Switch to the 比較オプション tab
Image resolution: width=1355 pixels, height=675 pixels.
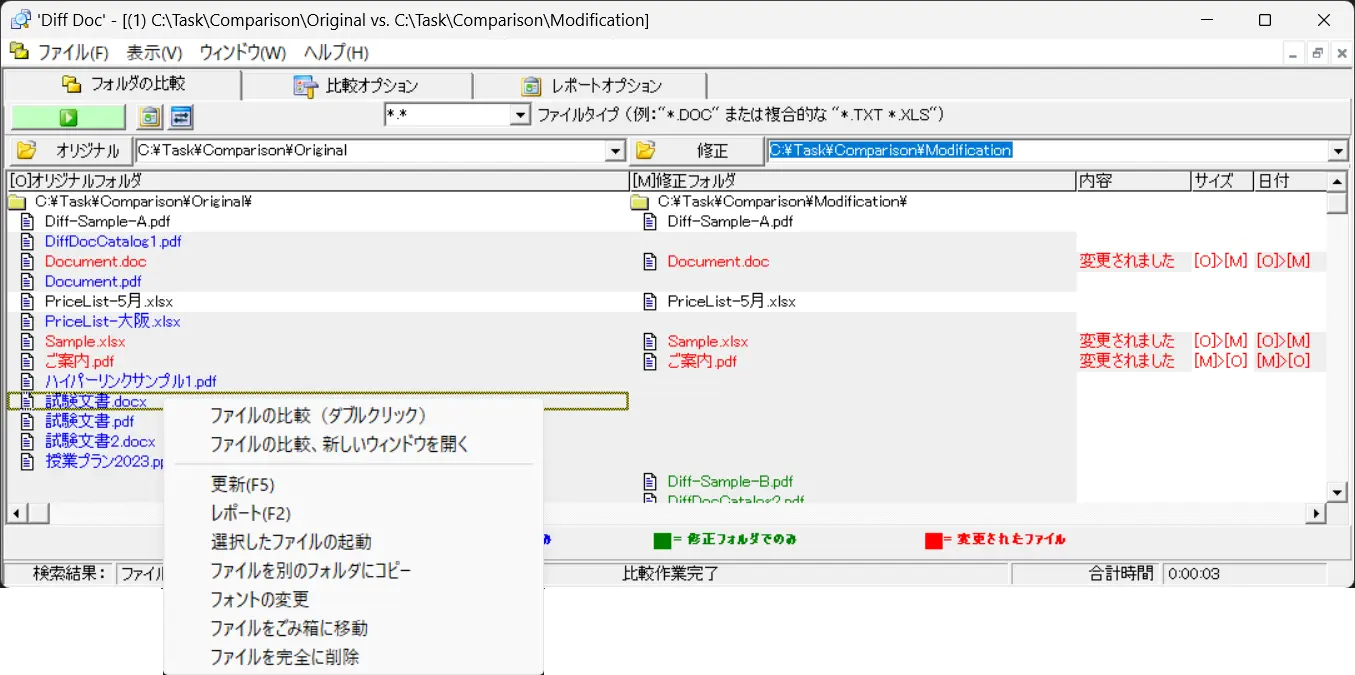[357, 86]
